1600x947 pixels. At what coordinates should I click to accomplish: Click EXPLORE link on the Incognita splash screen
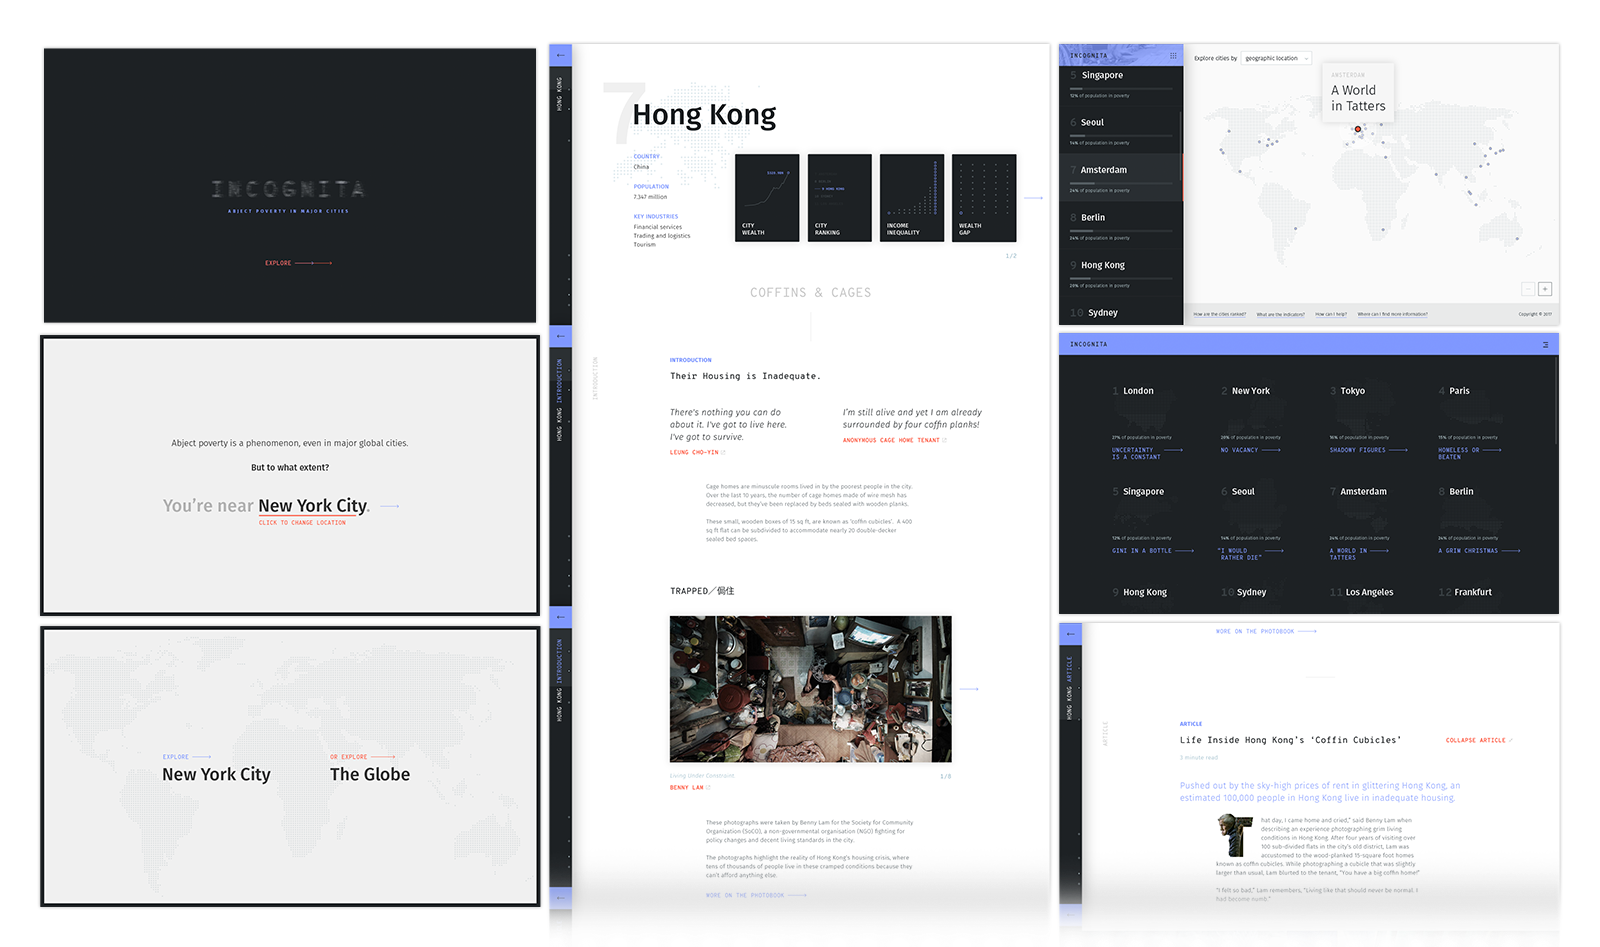(x=298, y=263)
